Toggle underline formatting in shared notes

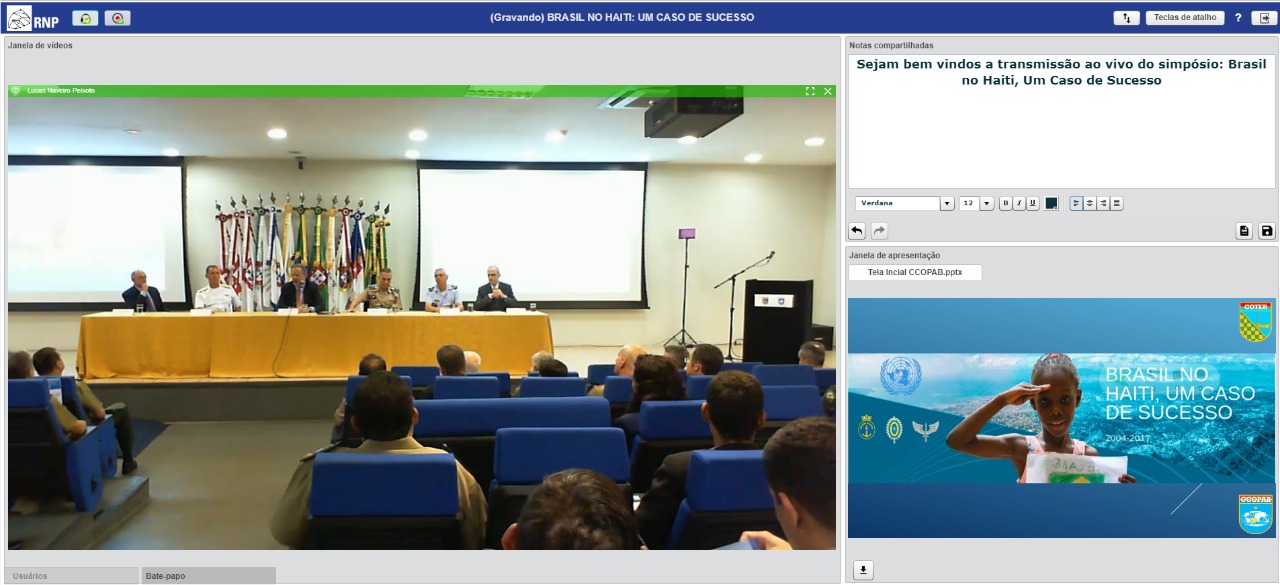point(1033,204)
